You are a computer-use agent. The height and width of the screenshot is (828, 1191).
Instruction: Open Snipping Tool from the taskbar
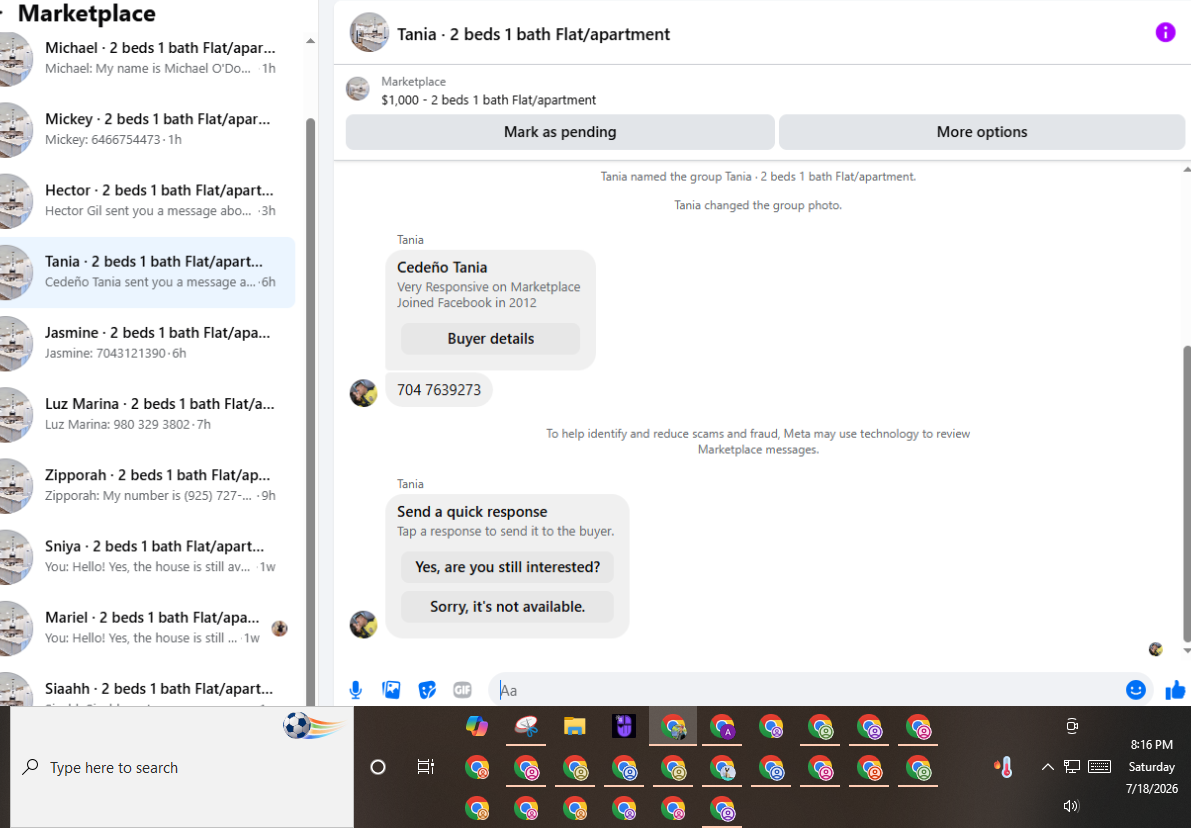[526, 727]
